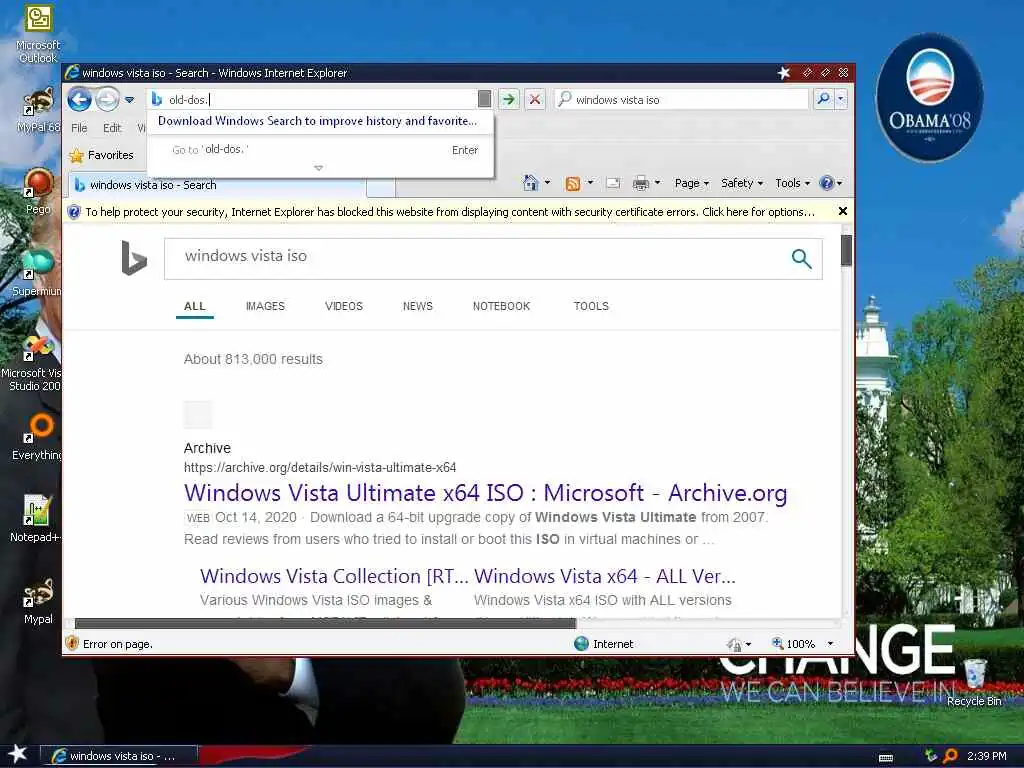Image resolution: width=1024 pixels, height=768 pixels.
Task: Open the Notepad++ desktop icon
Action: (36, 519)
